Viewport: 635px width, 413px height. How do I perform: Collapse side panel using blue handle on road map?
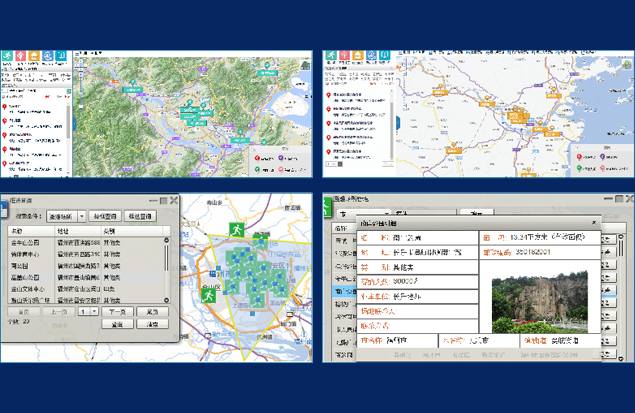[398, 123]
